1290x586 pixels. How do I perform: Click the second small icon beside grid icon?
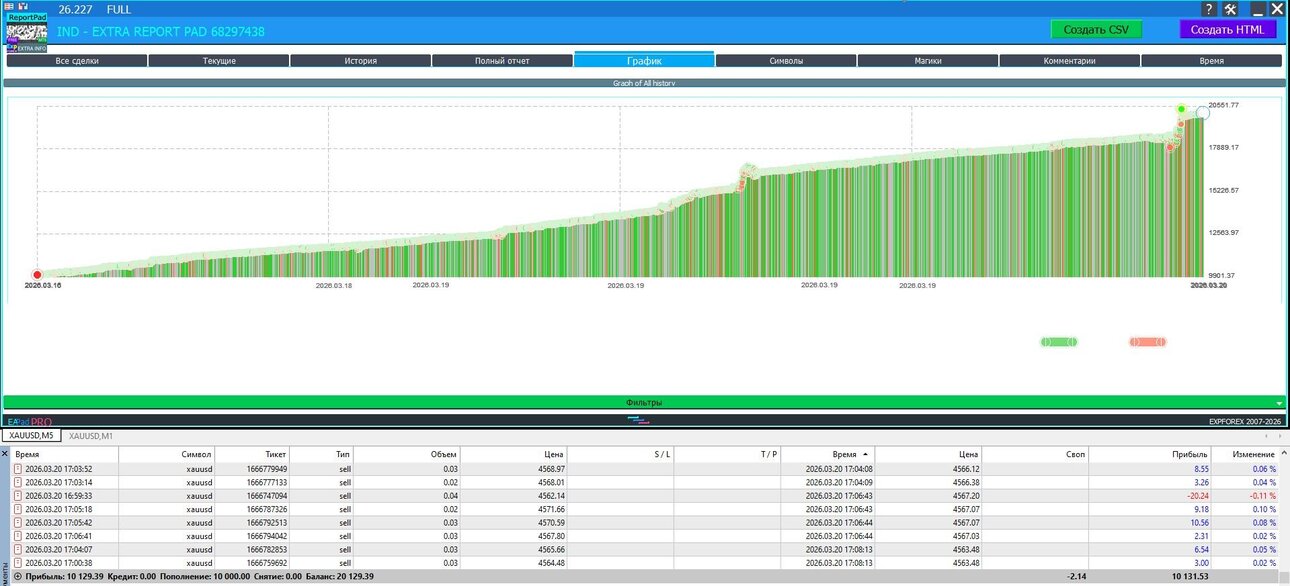[22, 5]
